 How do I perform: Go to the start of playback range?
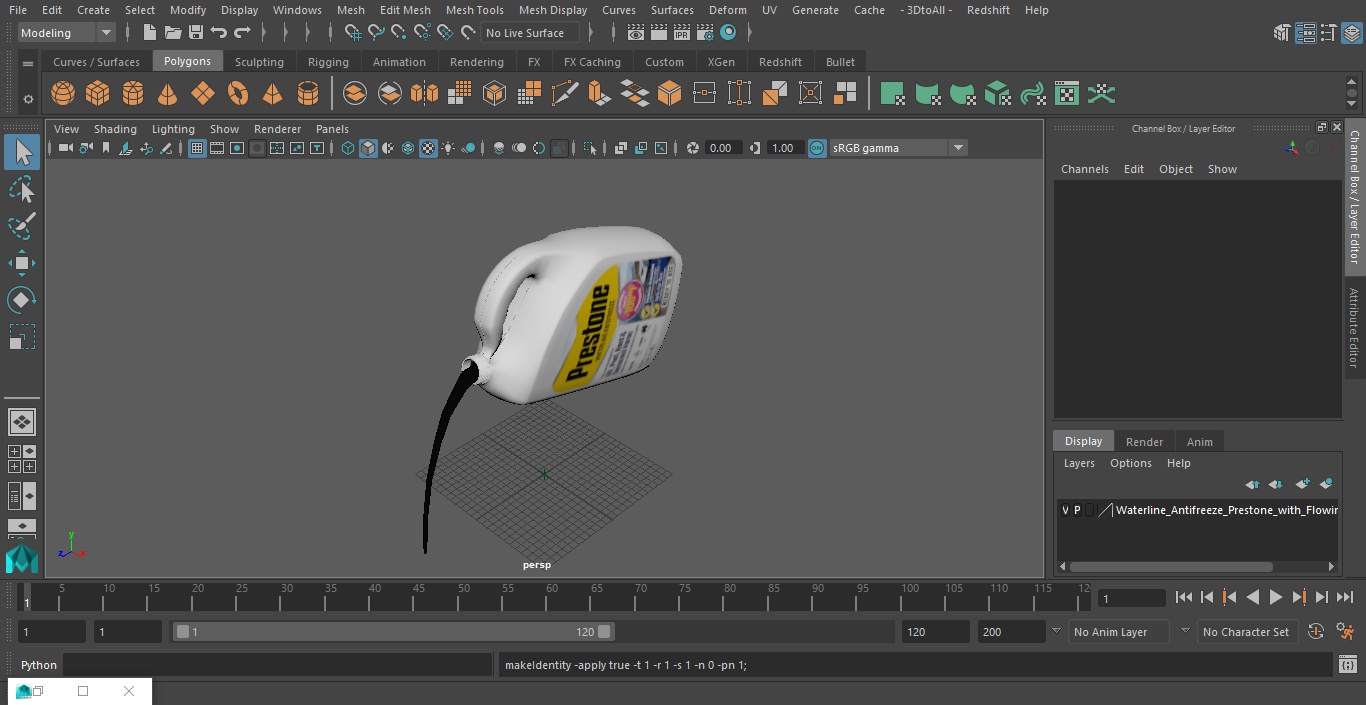pyautogui.click(x=1184, y=597)
